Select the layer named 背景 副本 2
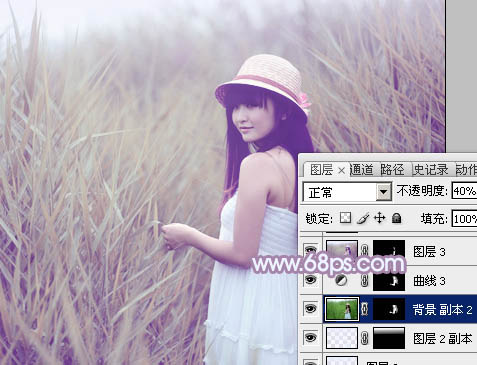 (x=442, y=310)
